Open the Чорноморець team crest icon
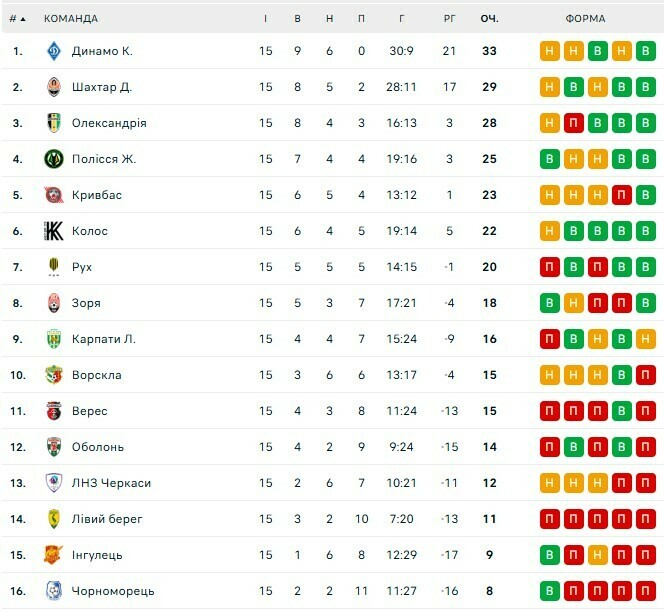The image size is (664, 612). [54, 591]
